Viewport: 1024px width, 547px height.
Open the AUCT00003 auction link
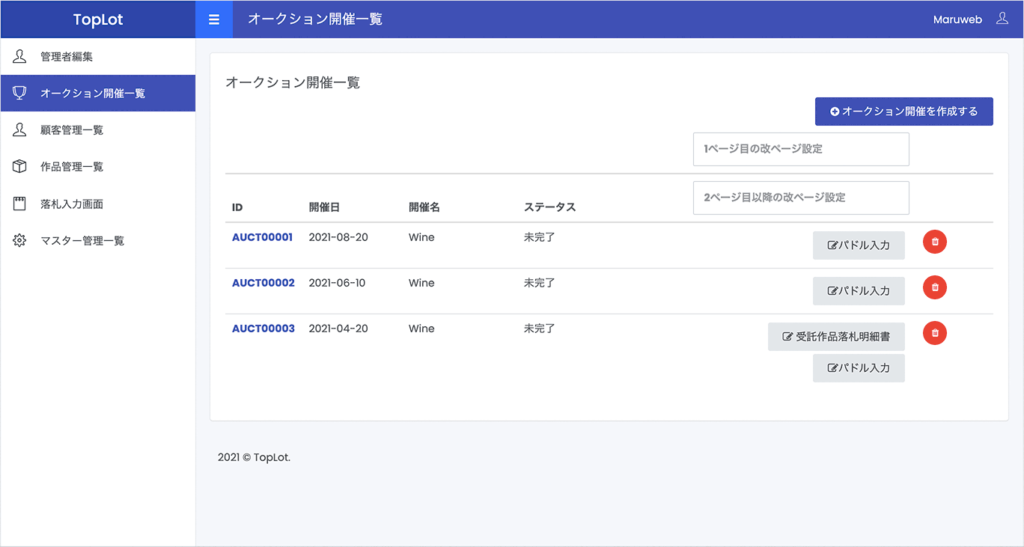pos(263,329)
